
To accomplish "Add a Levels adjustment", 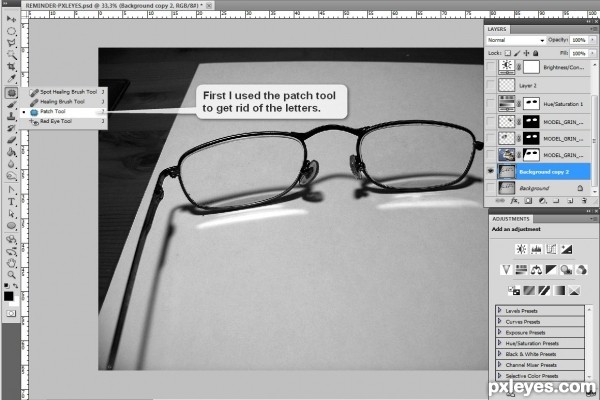I will tap(536, 249).
